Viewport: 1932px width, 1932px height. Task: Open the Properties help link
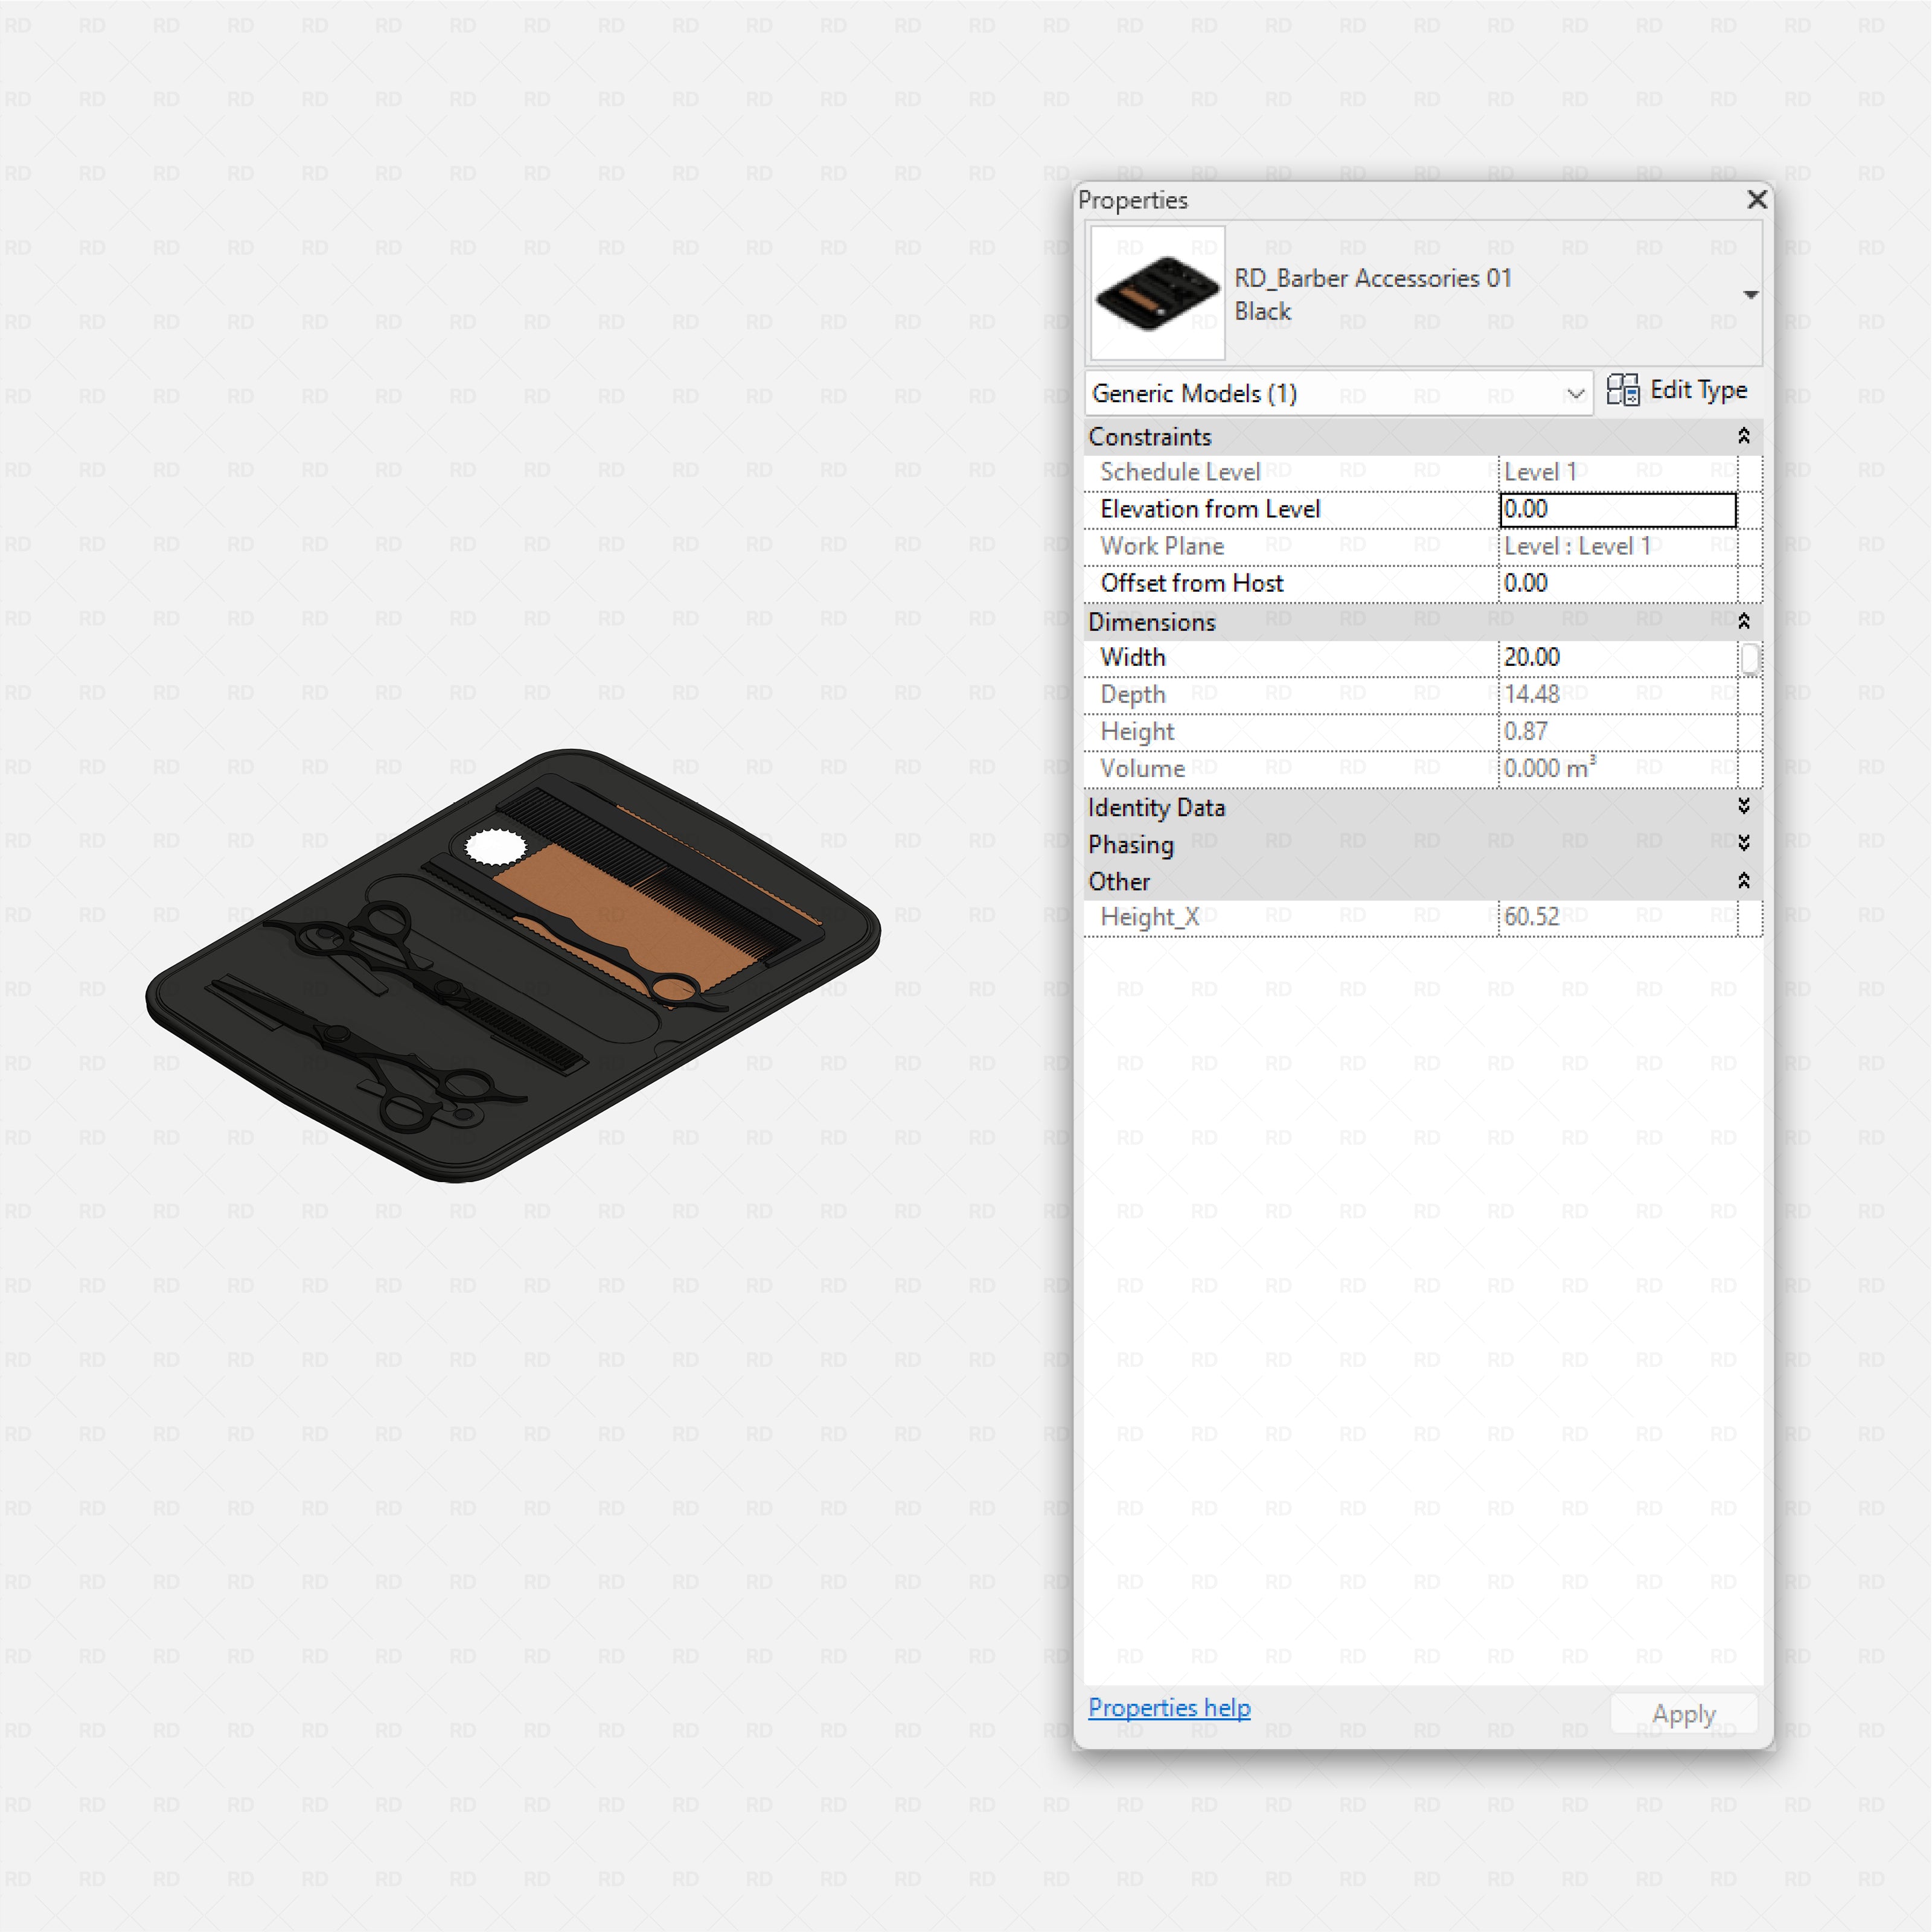coord(1169,1708)
